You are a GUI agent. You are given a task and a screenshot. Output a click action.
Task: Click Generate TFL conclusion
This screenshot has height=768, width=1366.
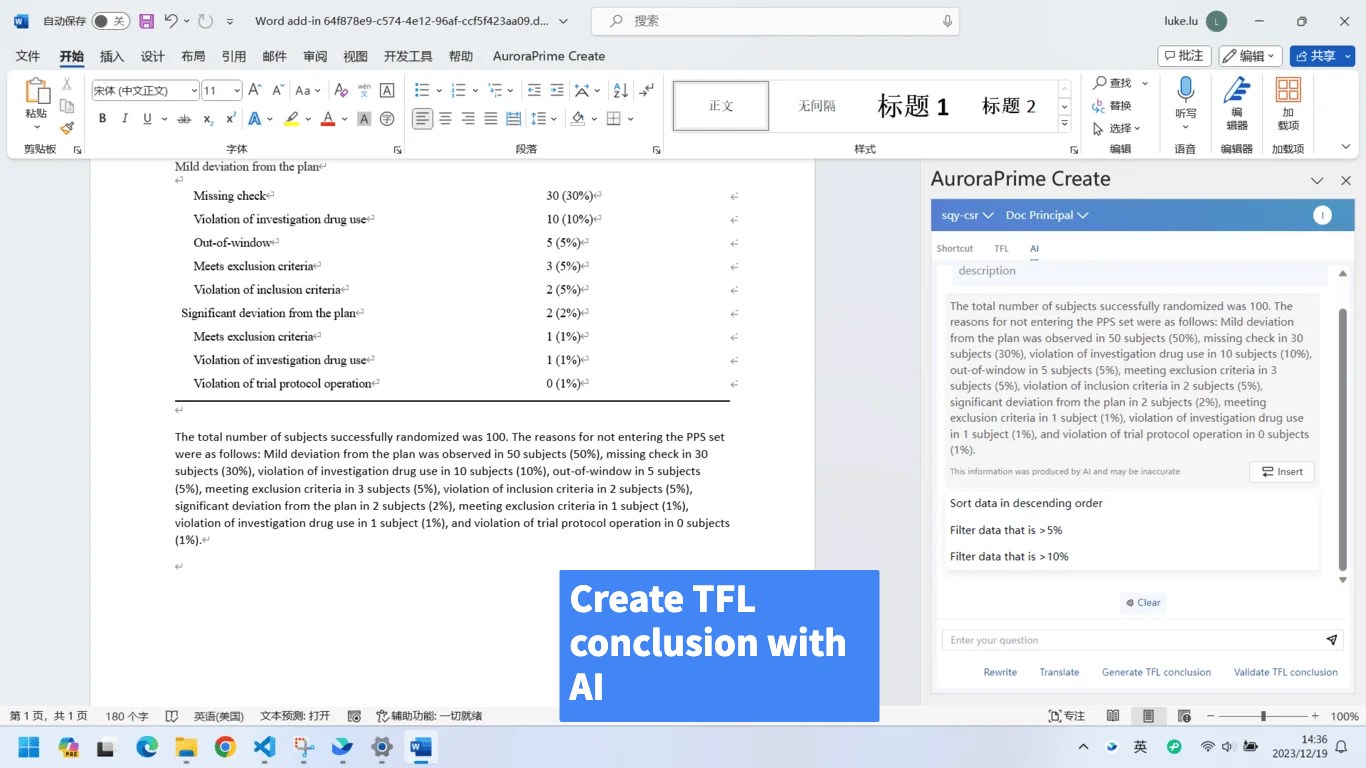[x=1156, y=672]
